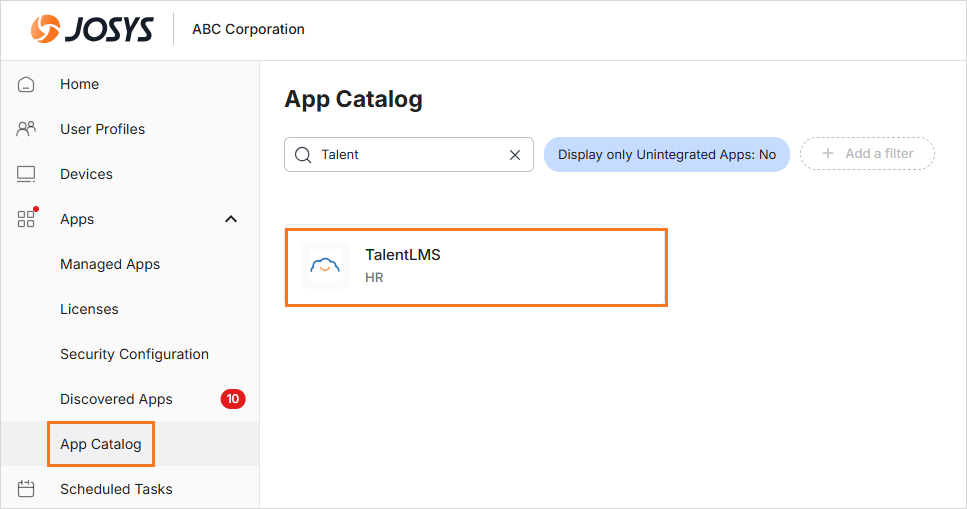Click the Apps grid icon
The height and width of the screenshot is (509, 967).
tap(26, 219)
